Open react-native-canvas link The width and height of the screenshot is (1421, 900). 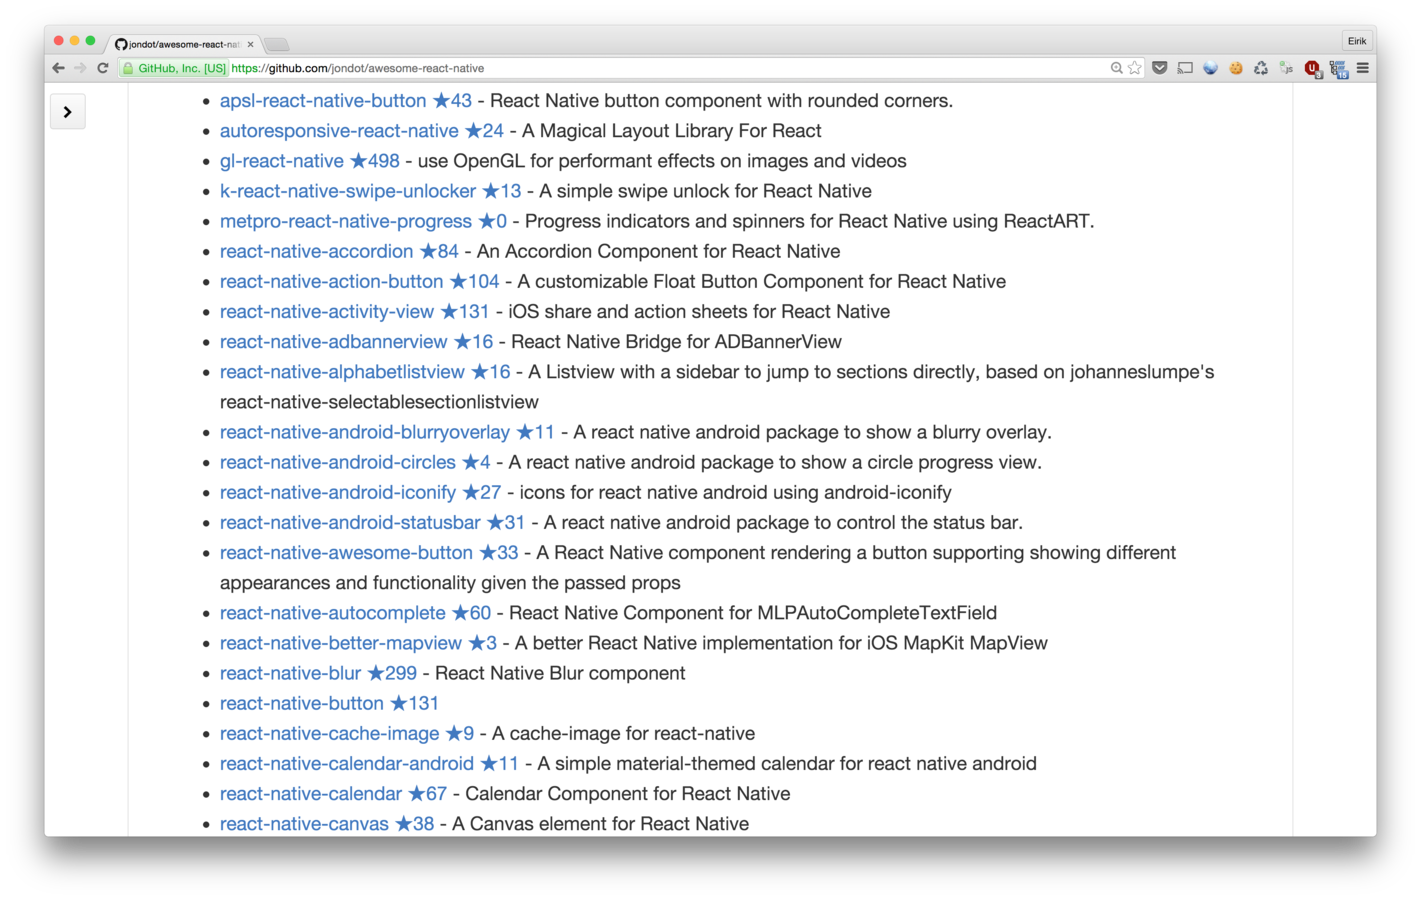coord(327,823)
